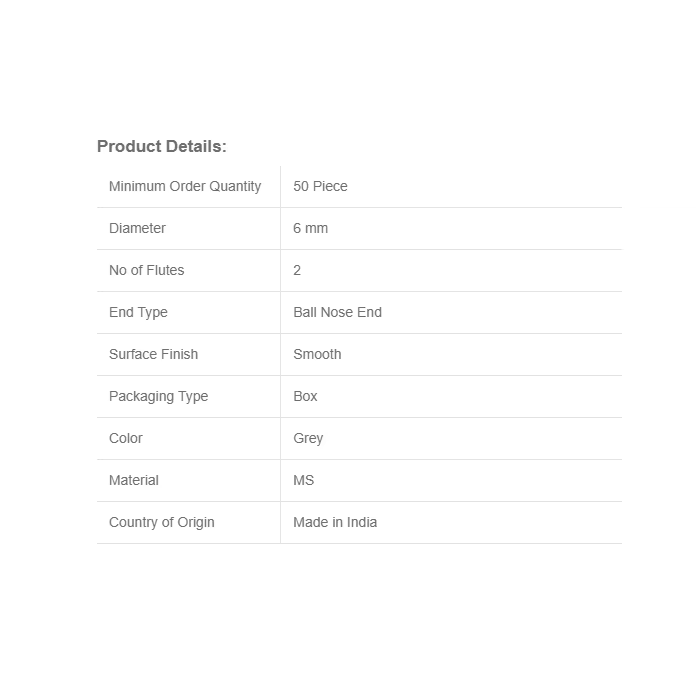Image resolution: width=700 pixels, height=700 pixels.
Task: Click the Made in India value
Action: [x=335, y=522]
